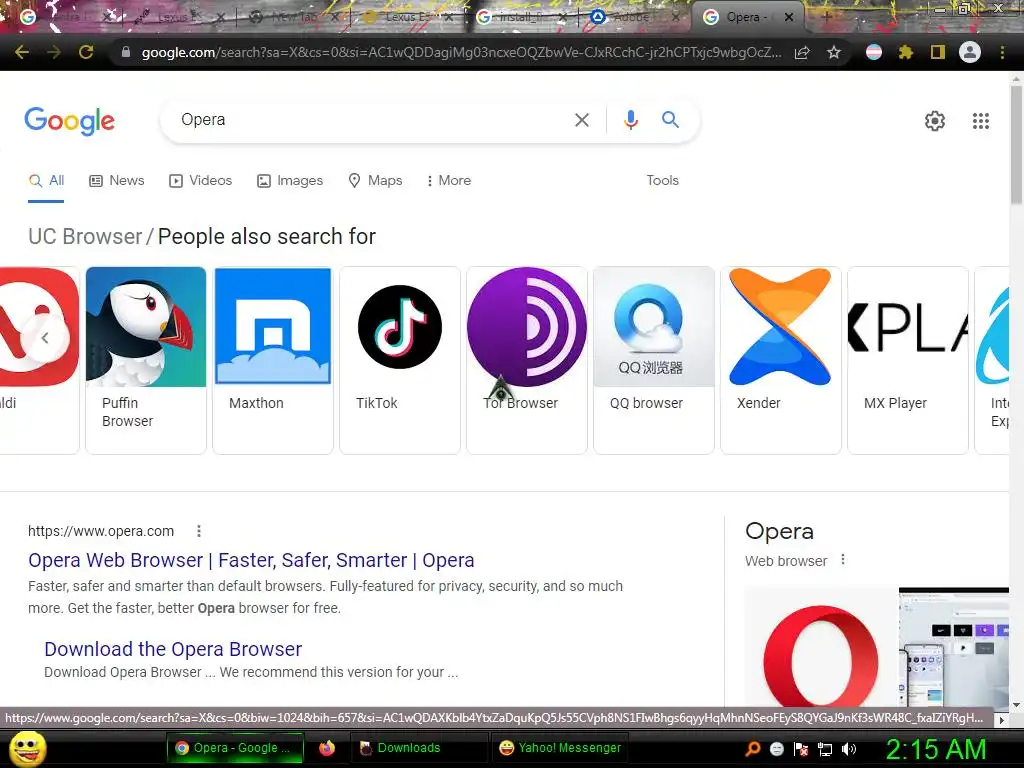Clear the search box with the X
The width and height of the screenshot is (1024, 768).
coord(581,120)
